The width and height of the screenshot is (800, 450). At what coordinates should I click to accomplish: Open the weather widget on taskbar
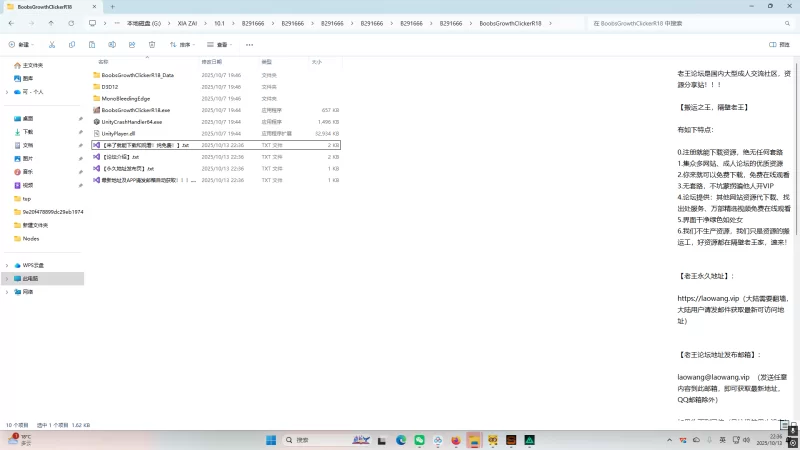click(20, 440)
